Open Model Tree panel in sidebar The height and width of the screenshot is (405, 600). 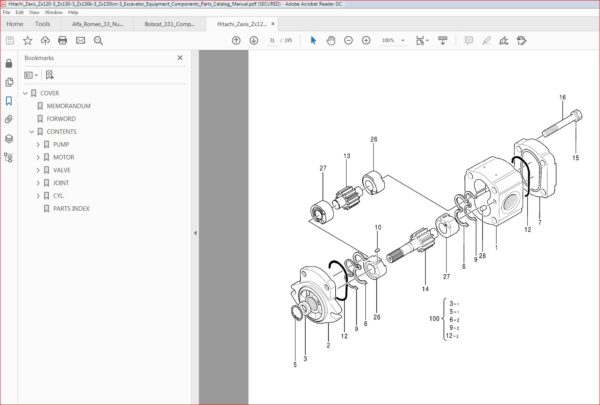pyautogui.click(x=8, y=157)
